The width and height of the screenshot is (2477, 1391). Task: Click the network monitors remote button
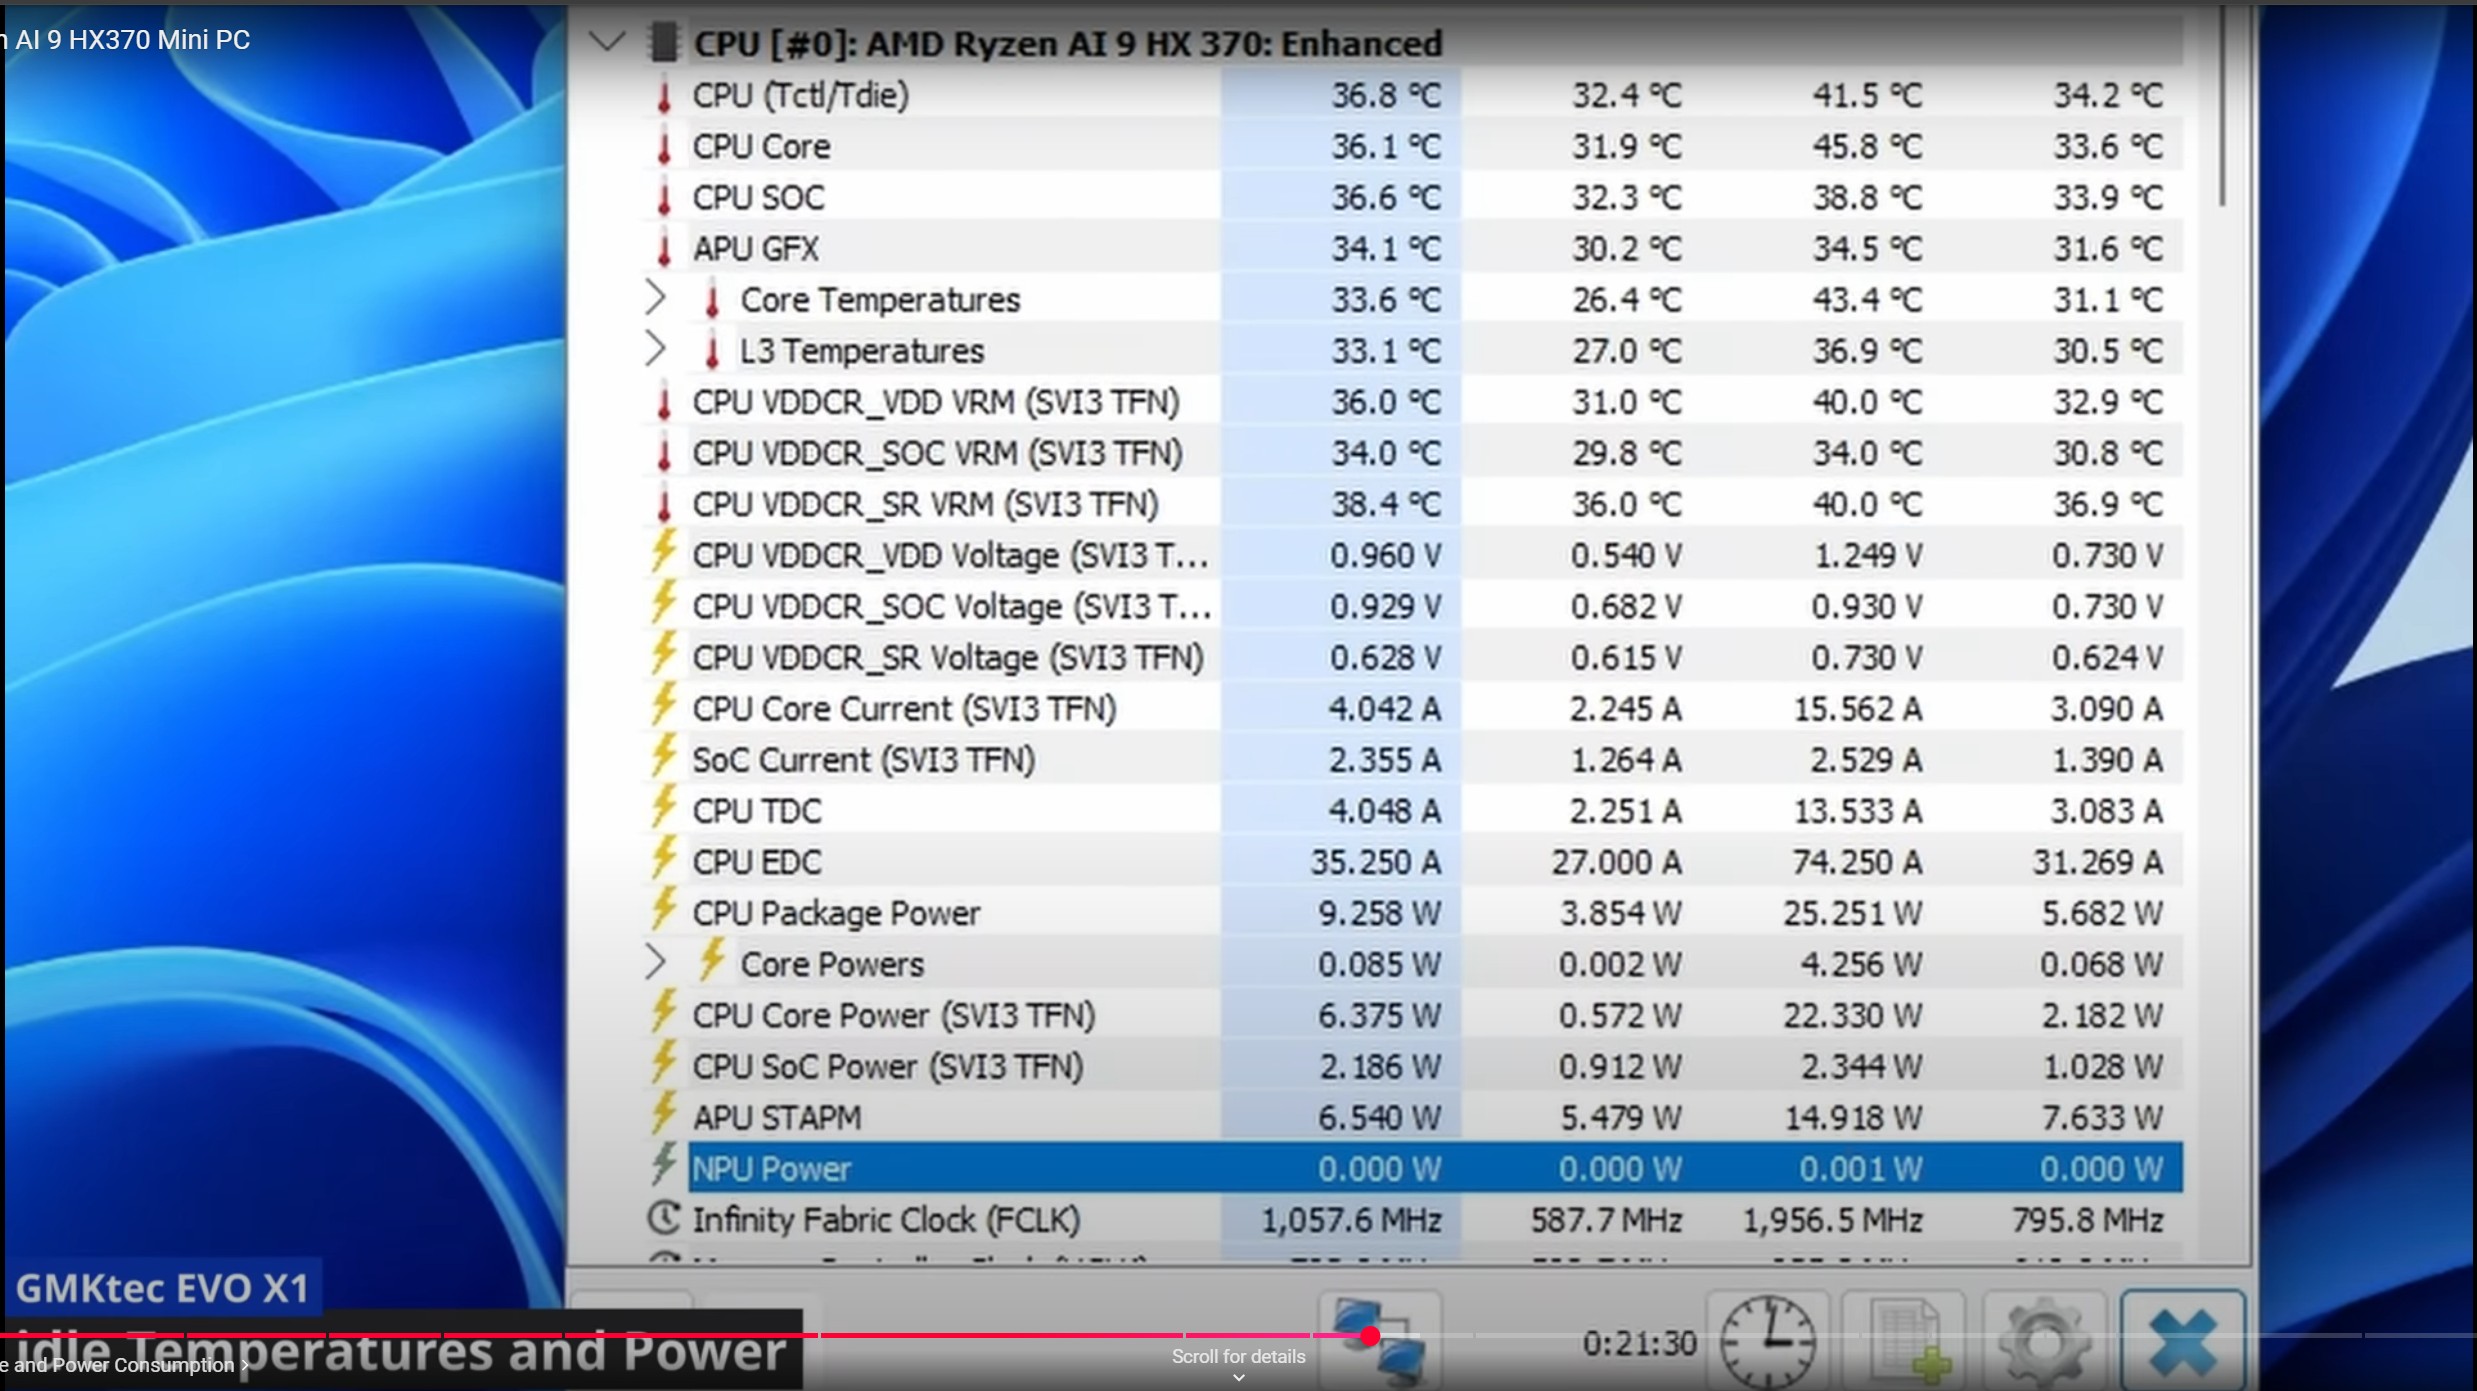(1381, 1340)
